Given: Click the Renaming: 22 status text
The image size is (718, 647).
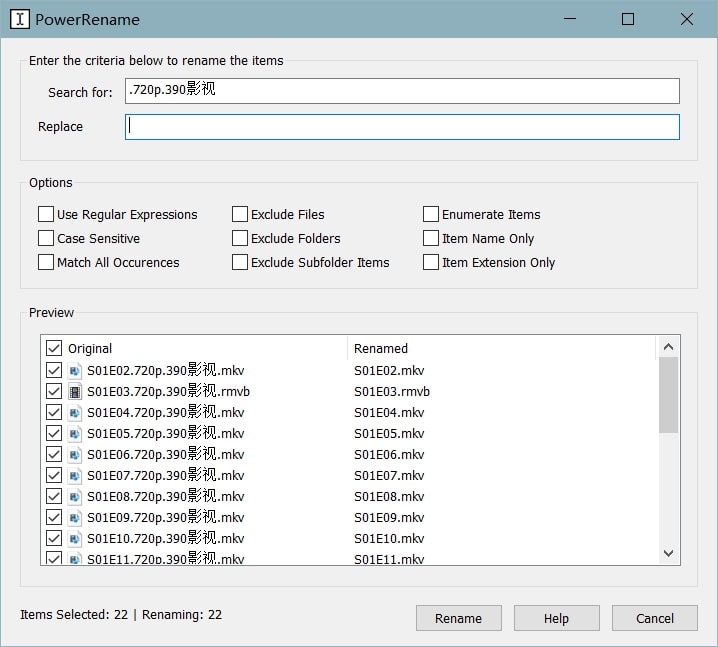Looking at the screenshot, I should tap(182, 614).
